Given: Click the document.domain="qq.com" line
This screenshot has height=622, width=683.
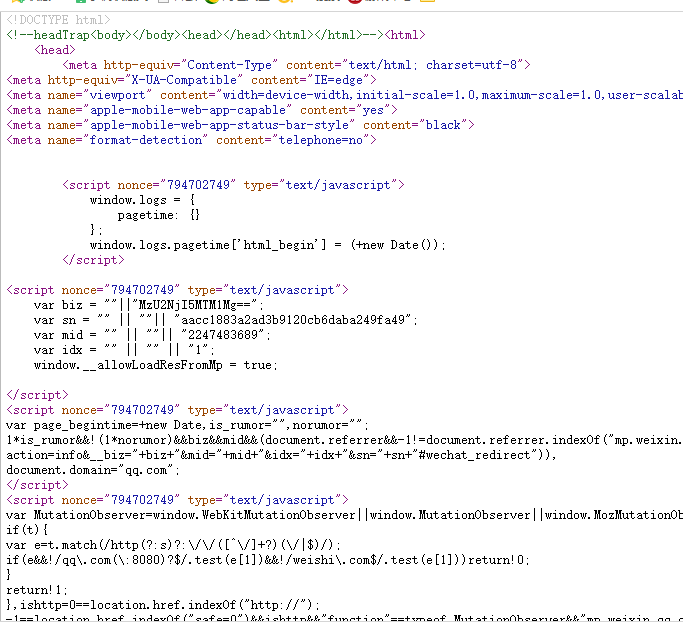Looking at the screenshot, I should pos(93,470).
